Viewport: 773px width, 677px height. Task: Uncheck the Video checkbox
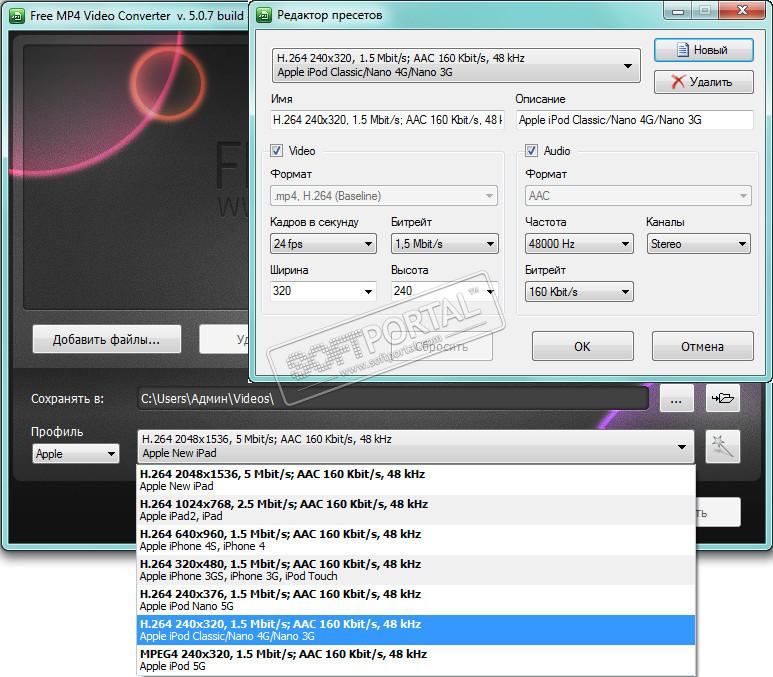[x=277, y=150]
